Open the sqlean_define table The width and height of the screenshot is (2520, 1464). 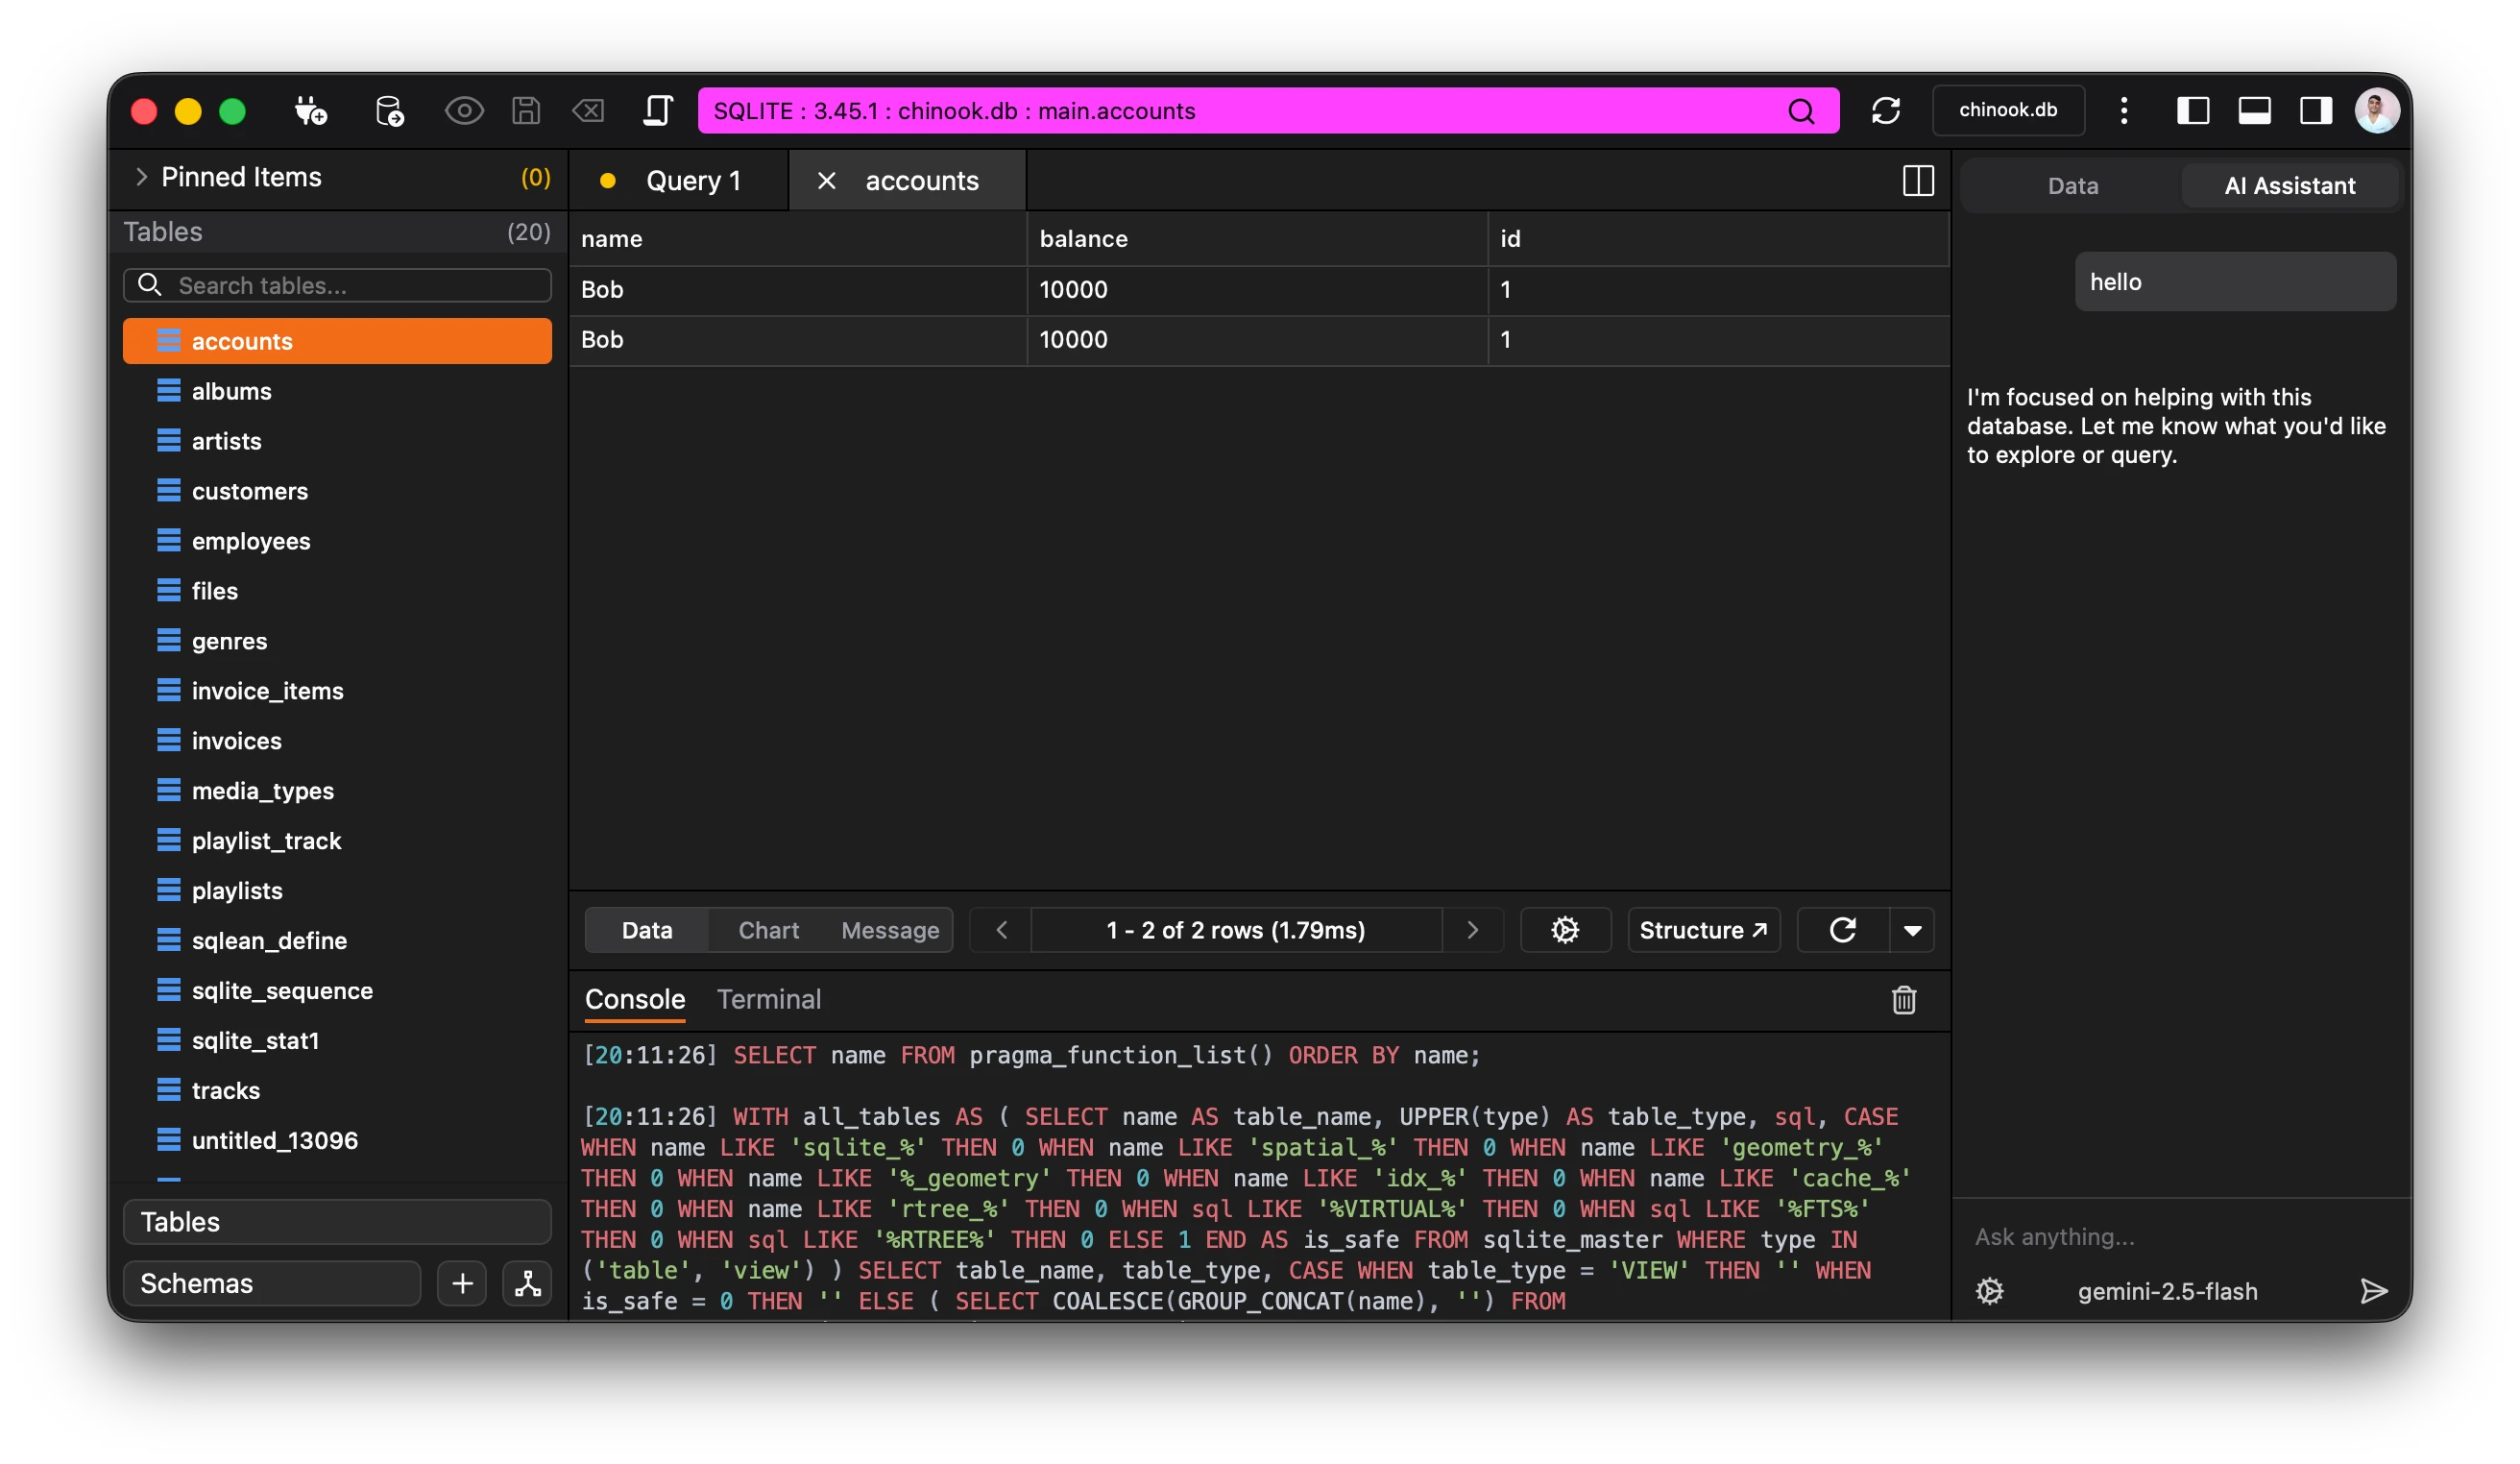tap(337, 941)
